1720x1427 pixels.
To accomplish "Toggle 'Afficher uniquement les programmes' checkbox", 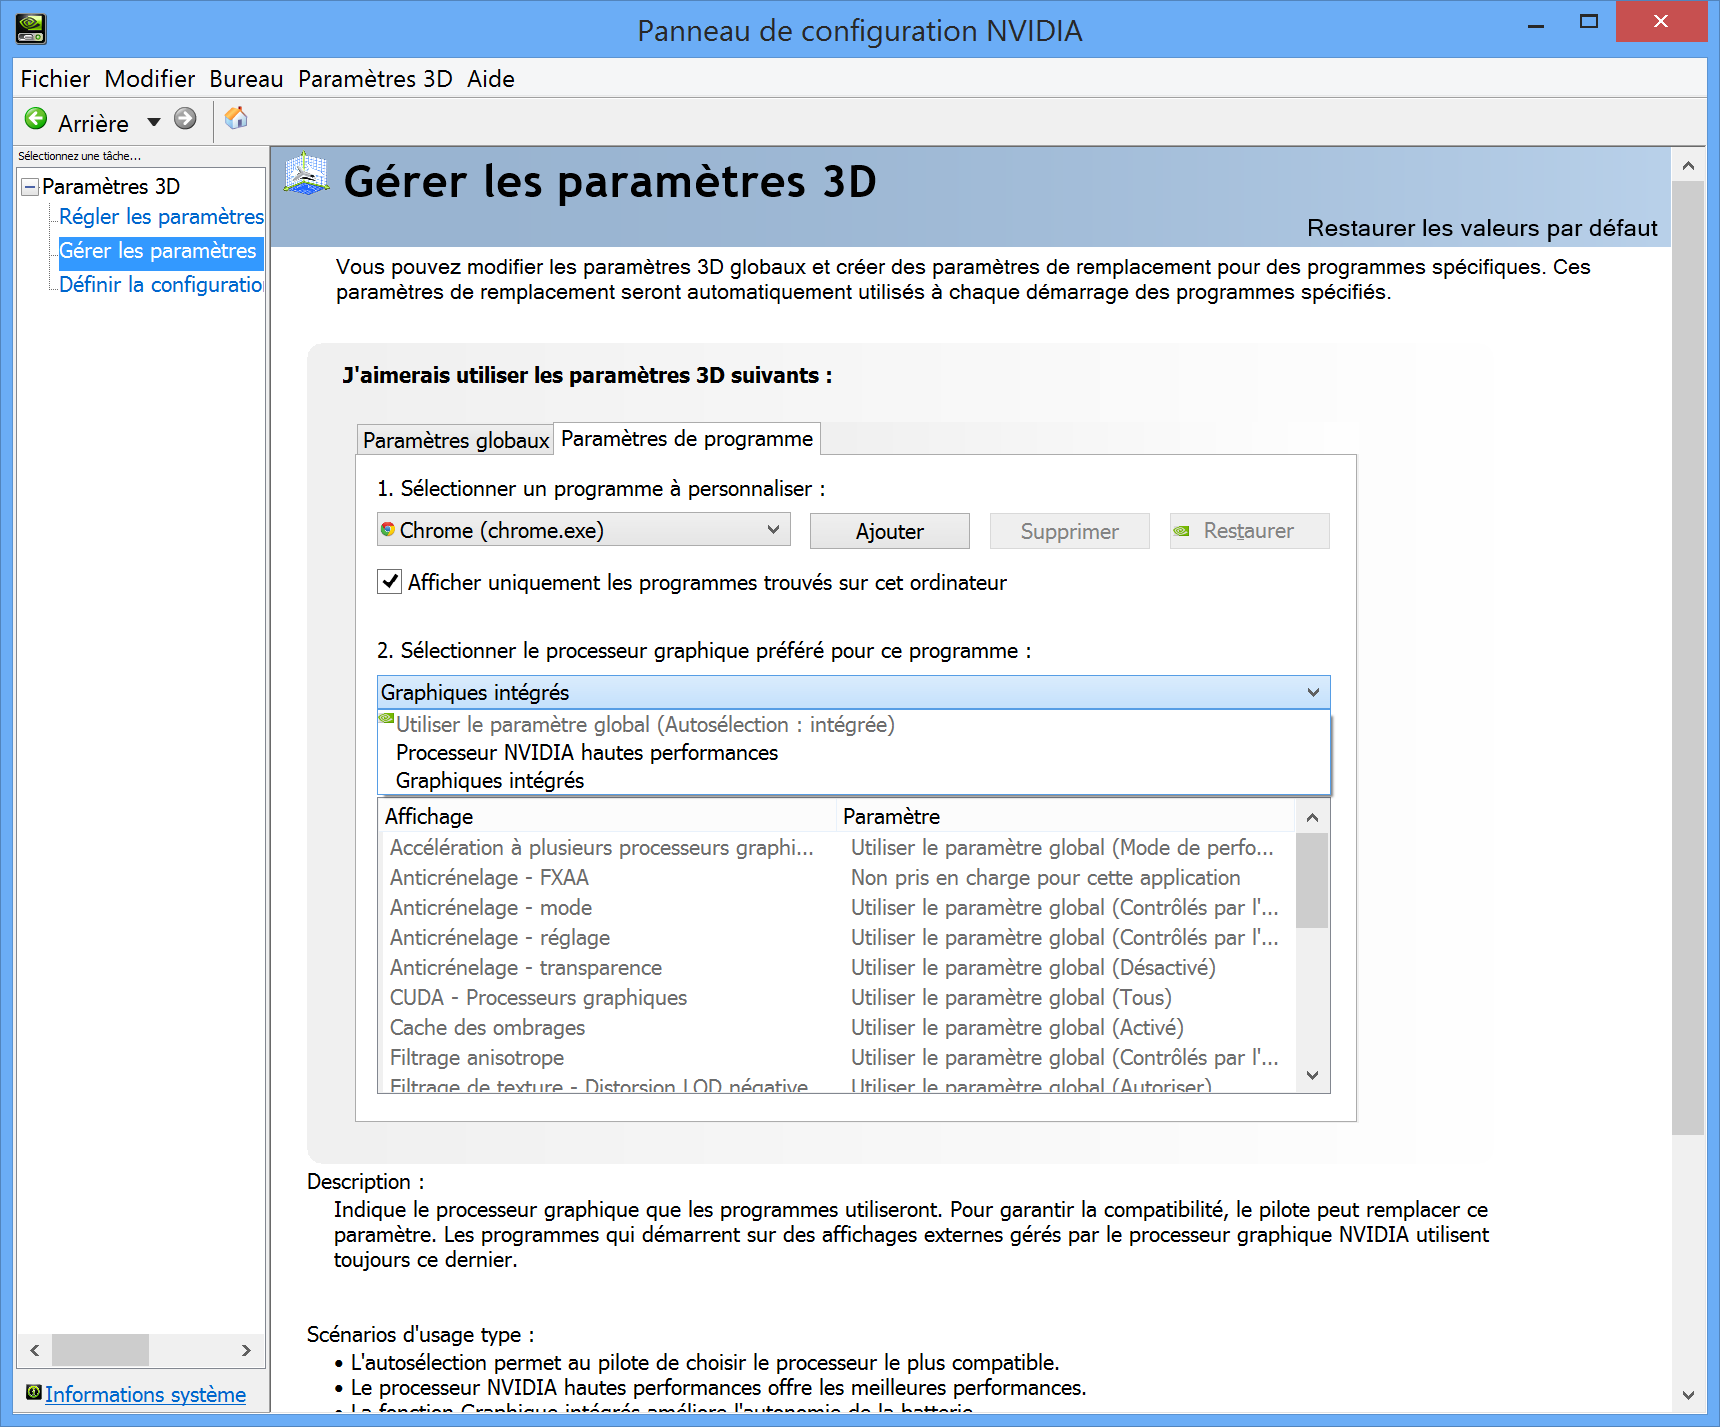I will point(390,582).
